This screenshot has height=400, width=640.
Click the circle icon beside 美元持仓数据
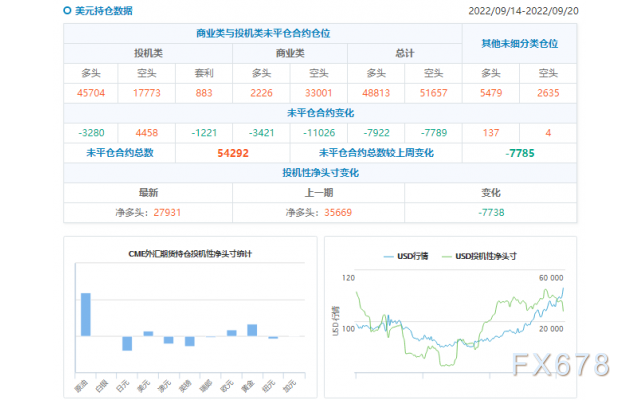coord(67,11)
